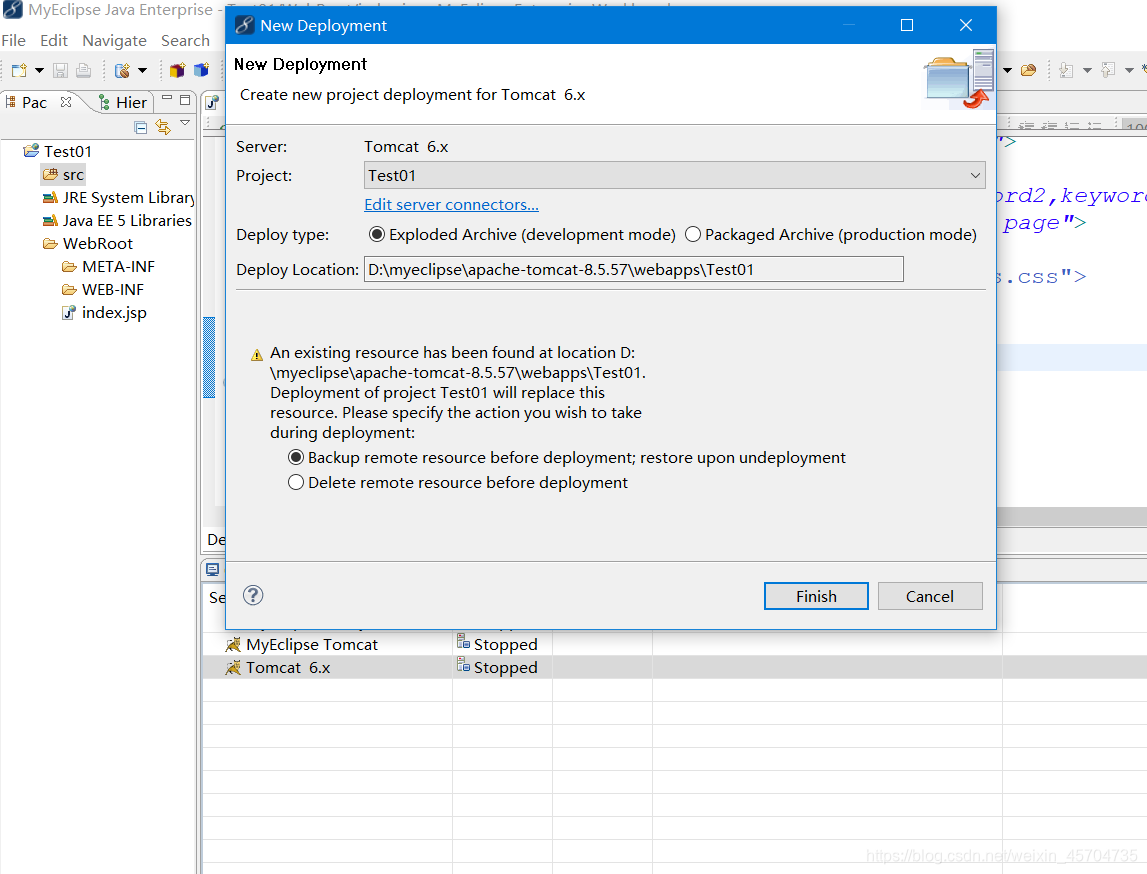Viewport: 1147px width, 874px height.
Task: Select Delete remote resource before deployment option
Action: pos(458,483)
